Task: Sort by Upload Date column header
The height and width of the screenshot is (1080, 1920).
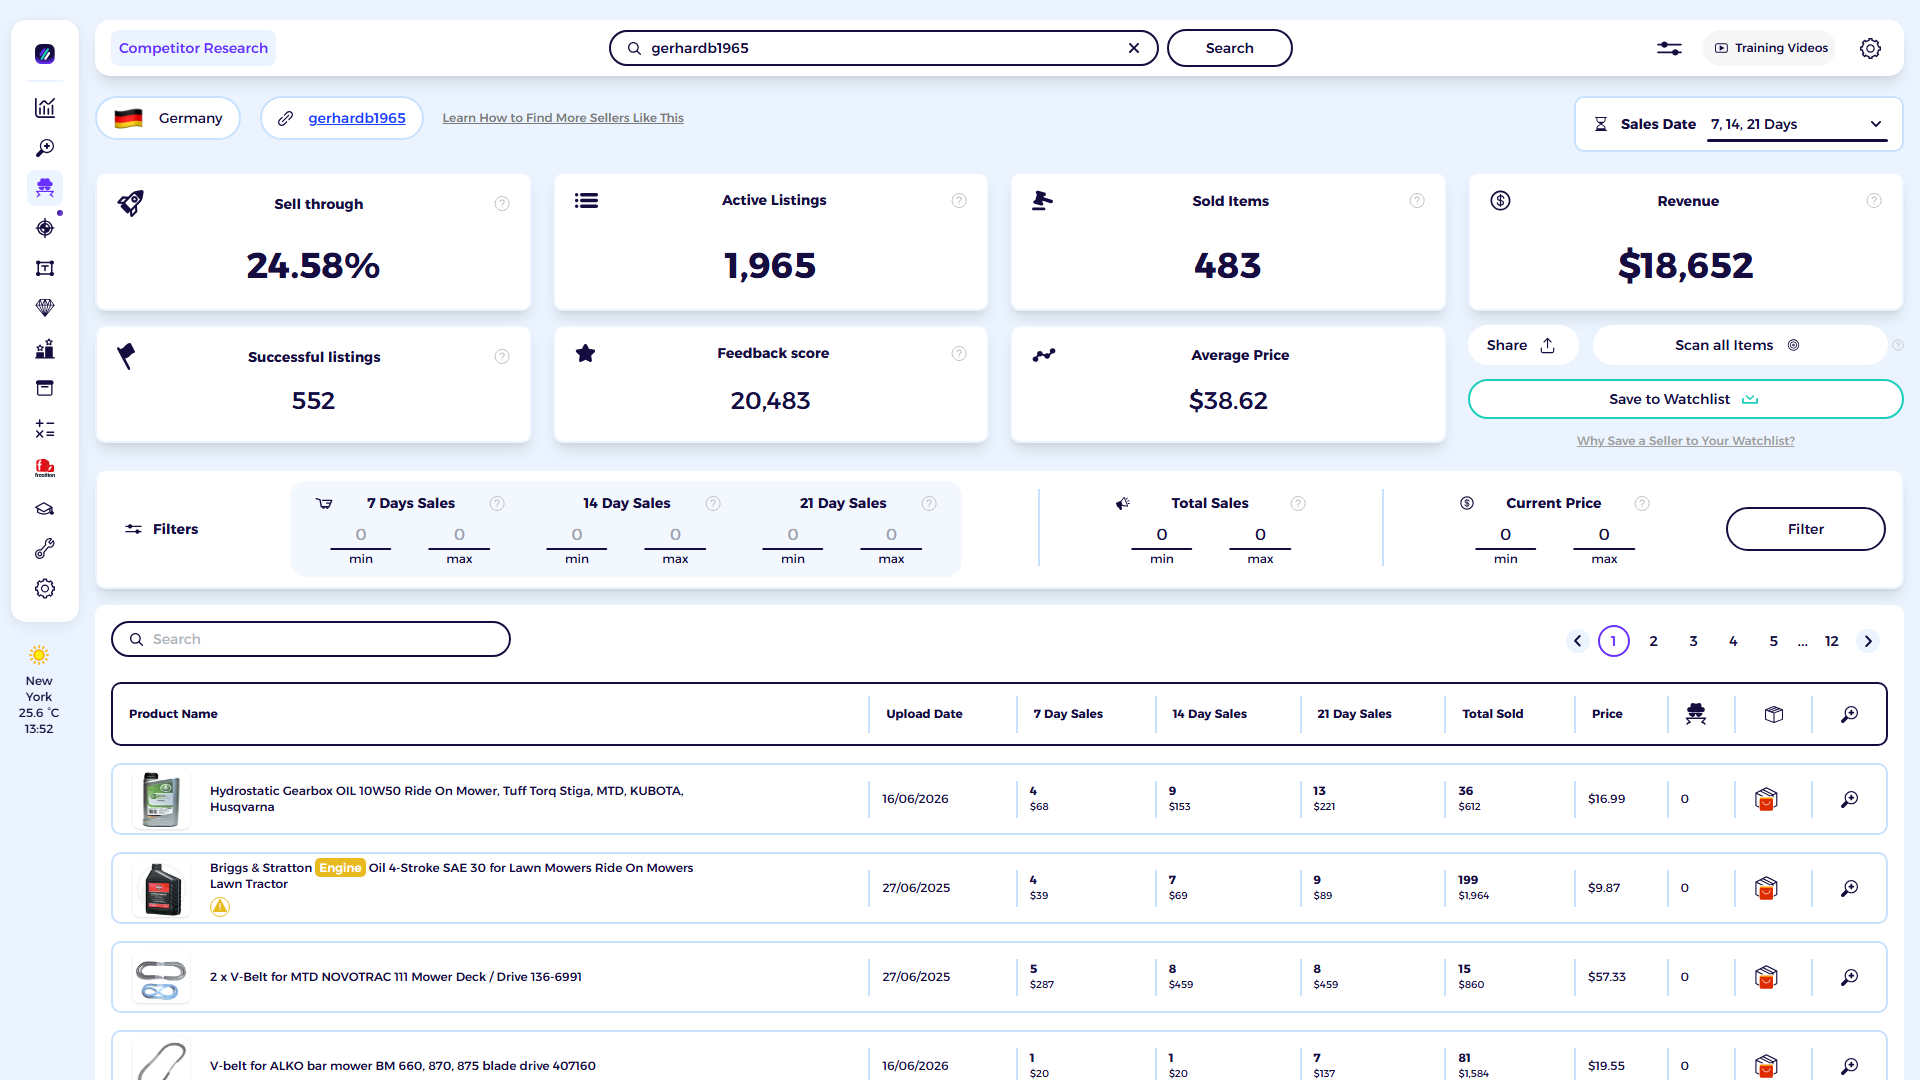Action: coord(924,714)
